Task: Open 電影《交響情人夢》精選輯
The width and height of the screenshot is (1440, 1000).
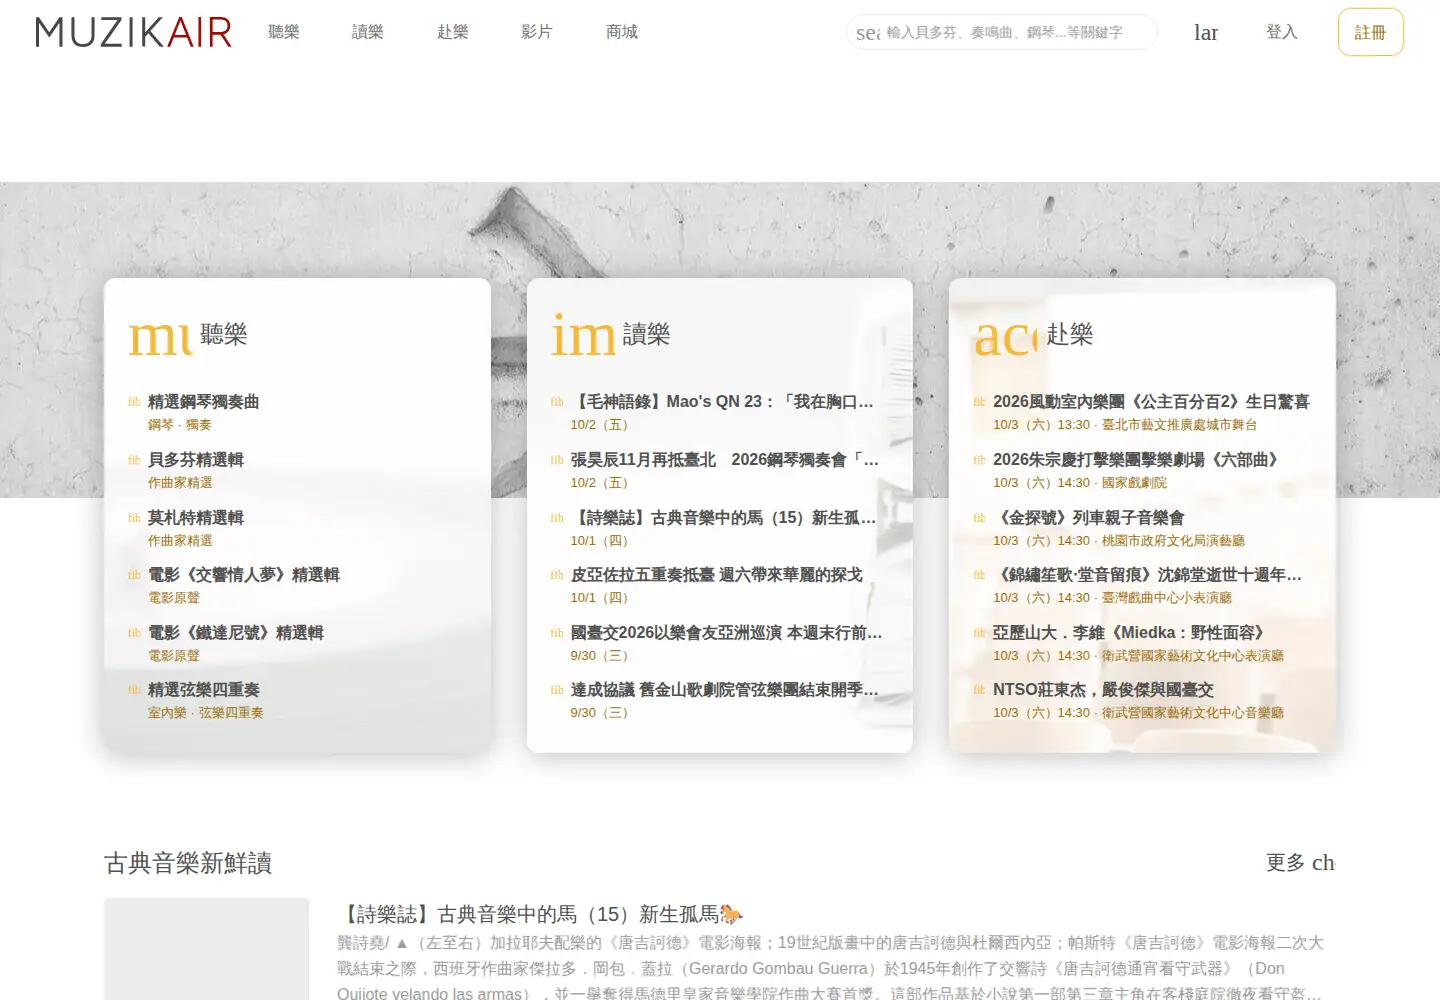Action: pyautogui.click(x=244, y=575)
